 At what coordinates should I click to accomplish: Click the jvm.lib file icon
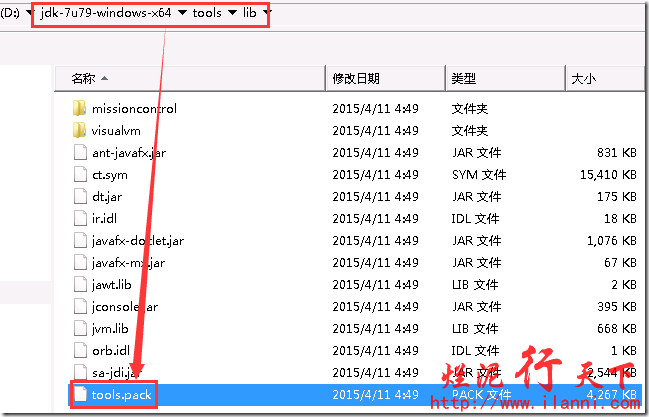click(80, 328)
